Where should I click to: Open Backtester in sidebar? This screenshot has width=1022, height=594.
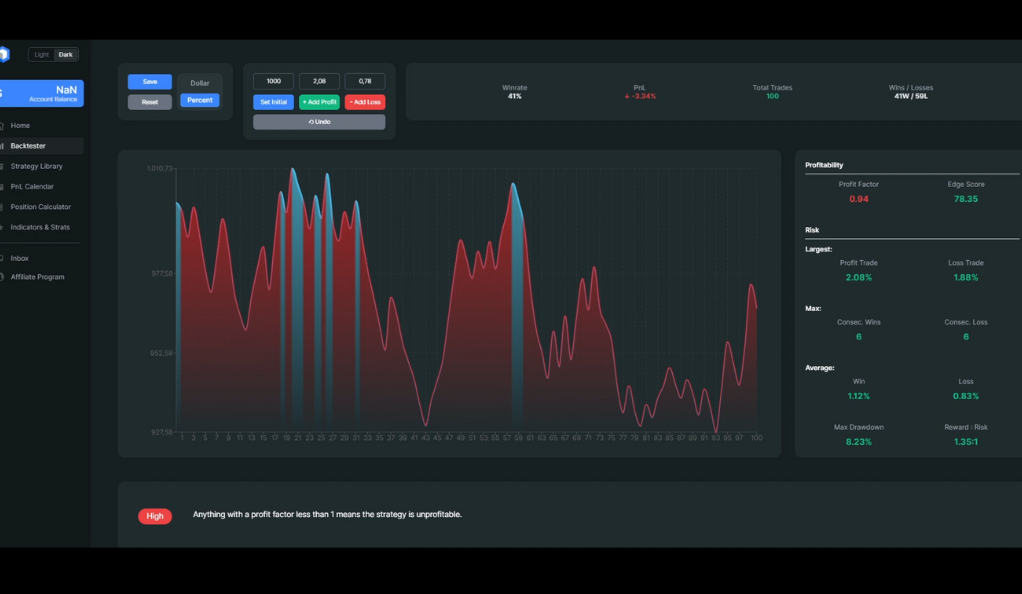pos(42,146)
